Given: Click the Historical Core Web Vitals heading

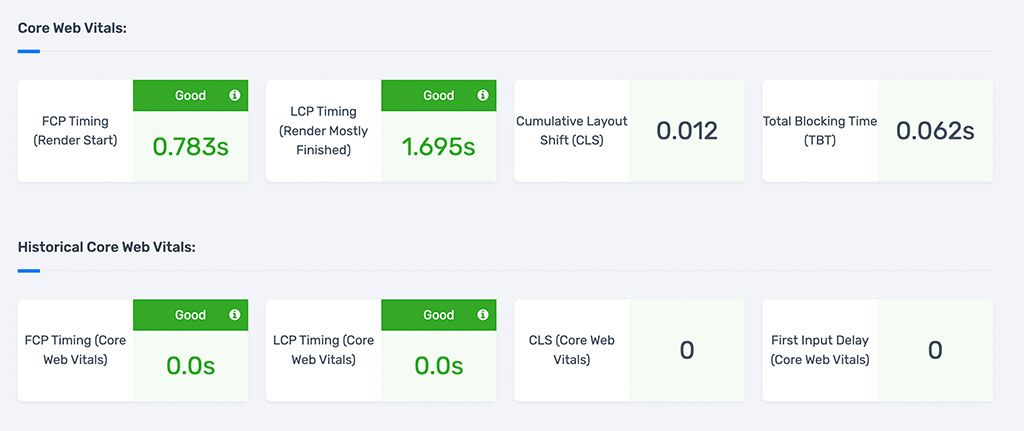Looking at the screenshot, I should [106, 246].
